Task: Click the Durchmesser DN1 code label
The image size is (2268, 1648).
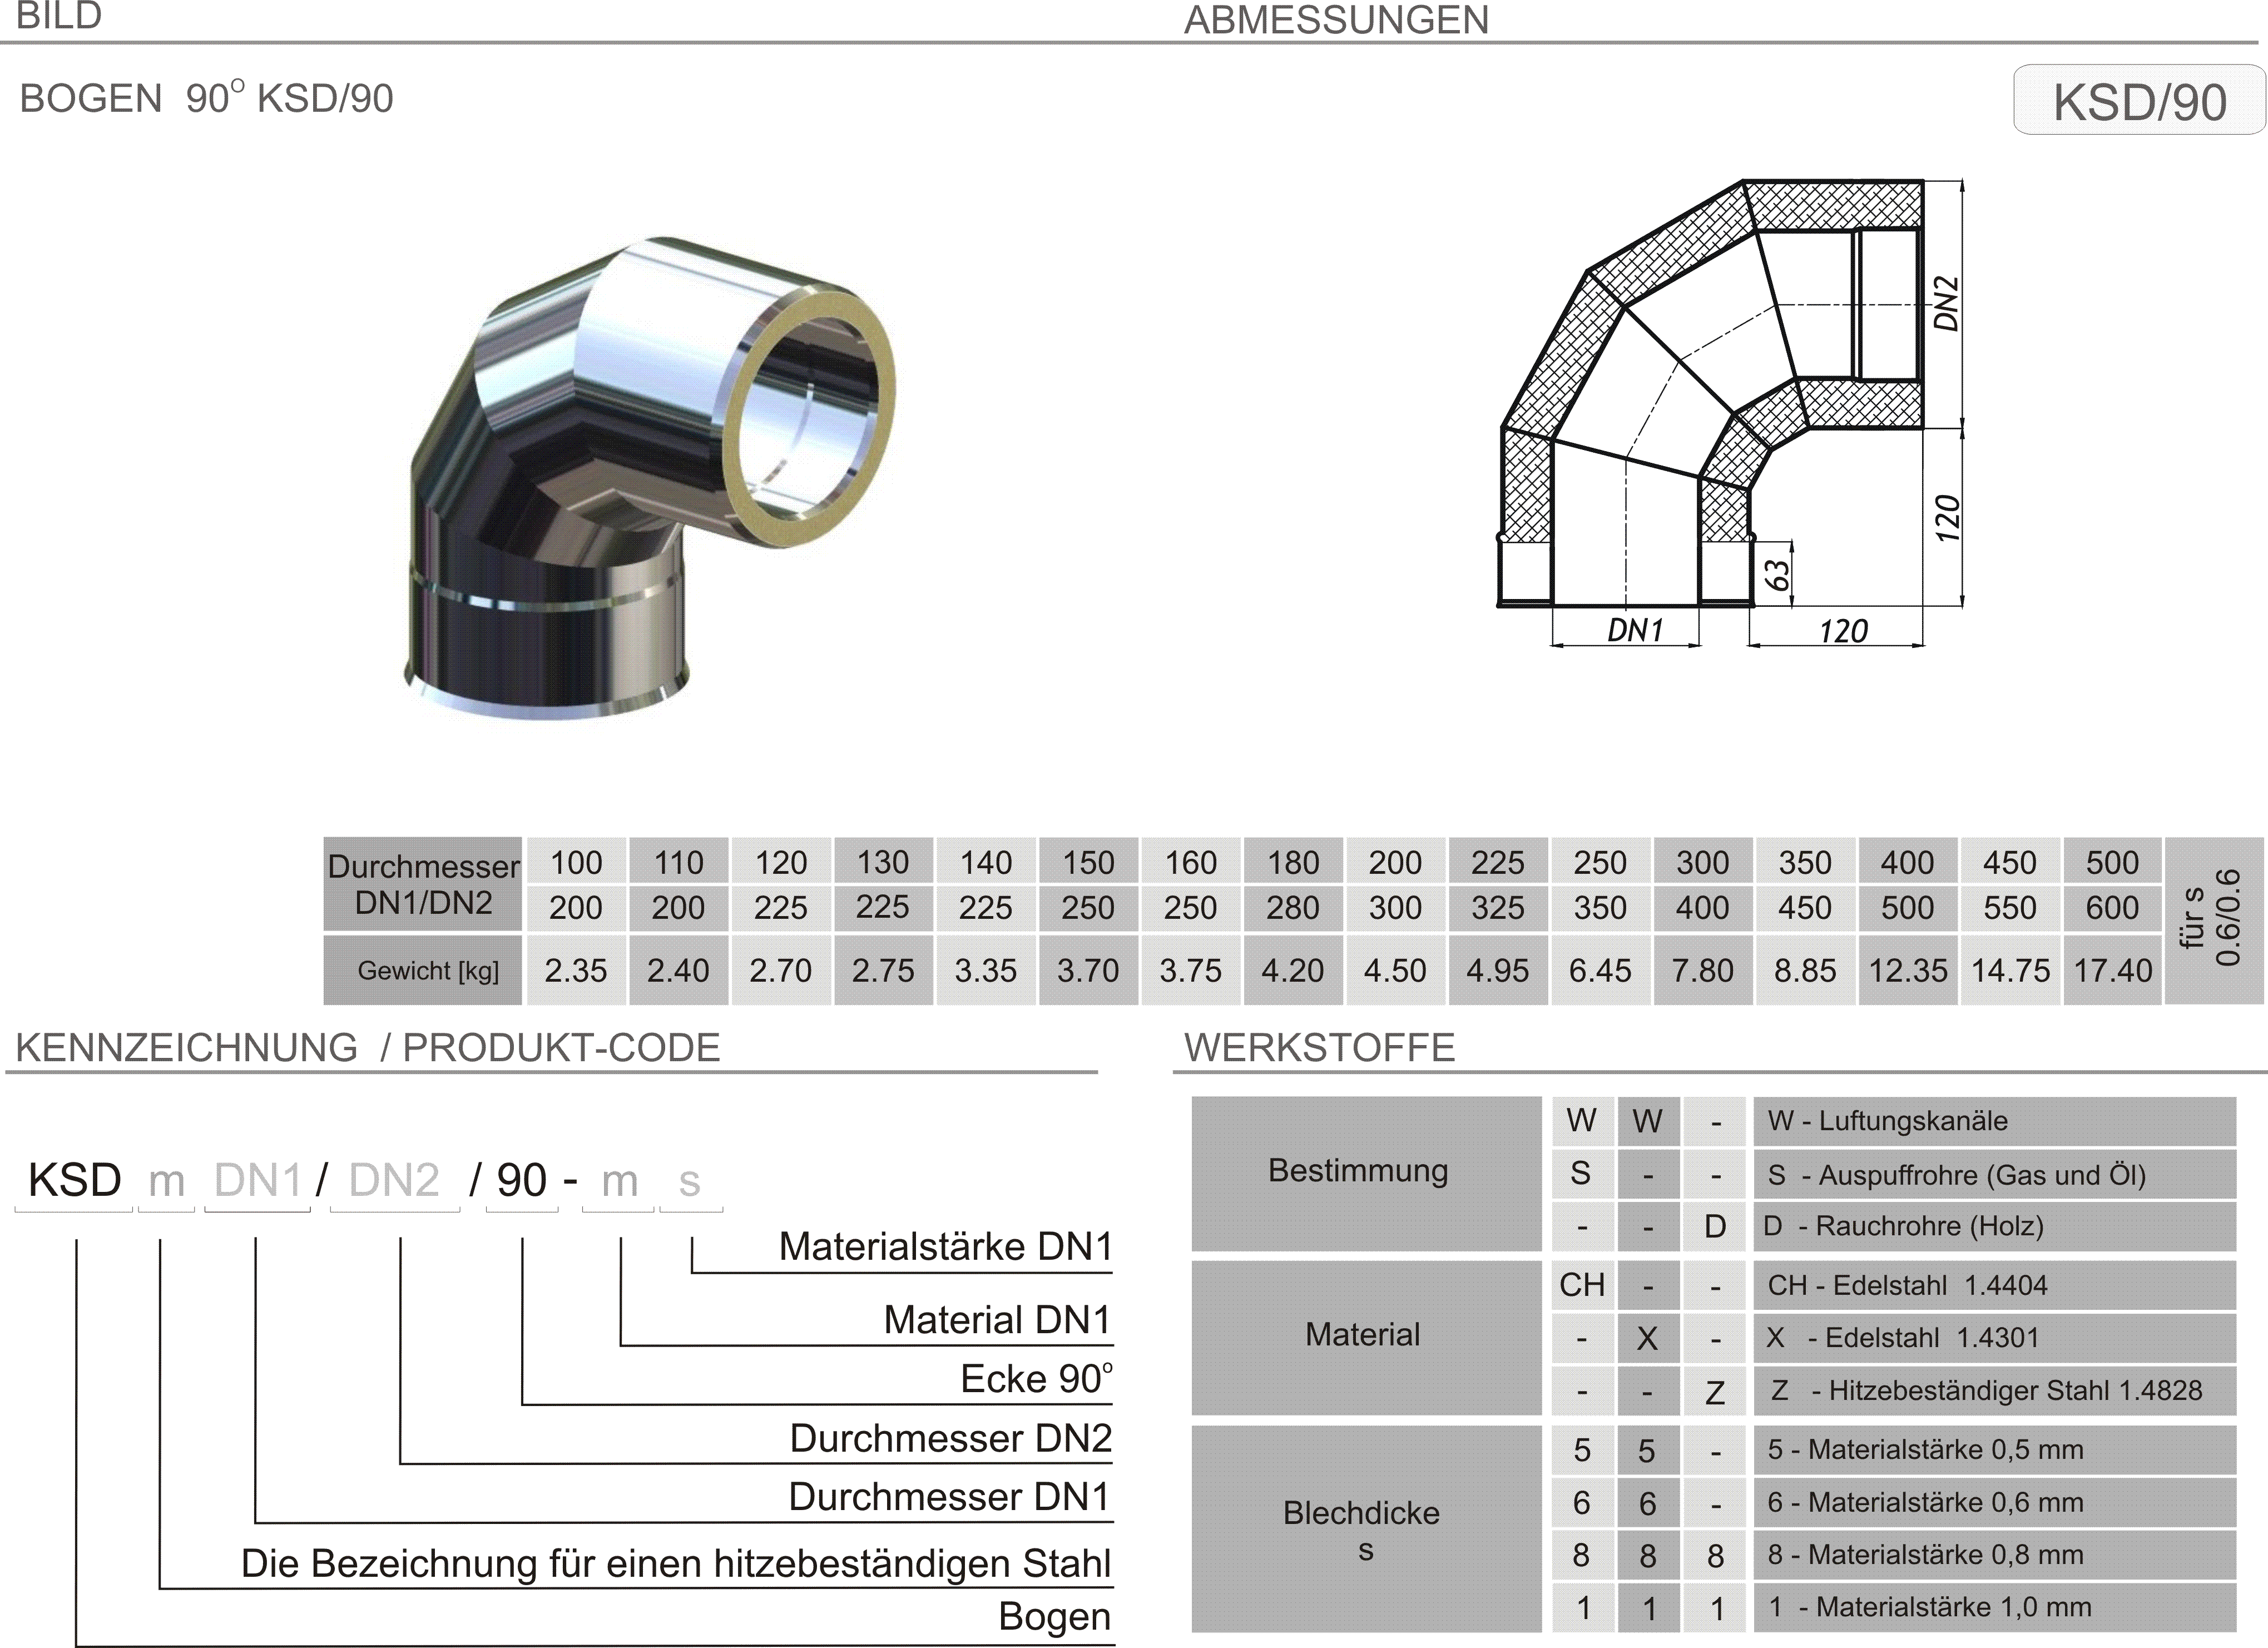Action: pyautogui.click(x=949, y=1496)
